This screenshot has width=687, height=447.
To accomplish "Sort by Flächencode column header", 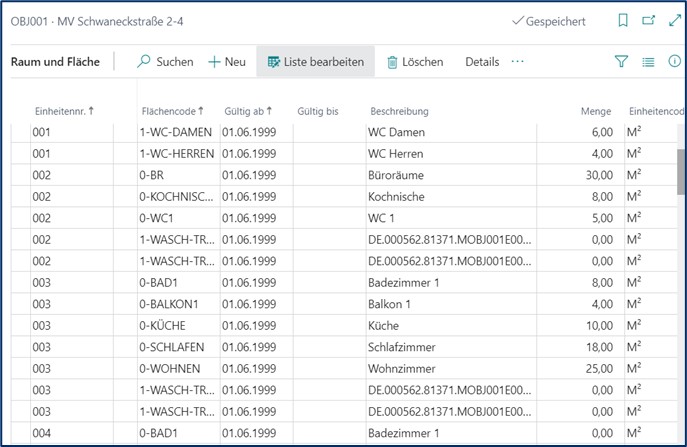I will coord(173,111).
